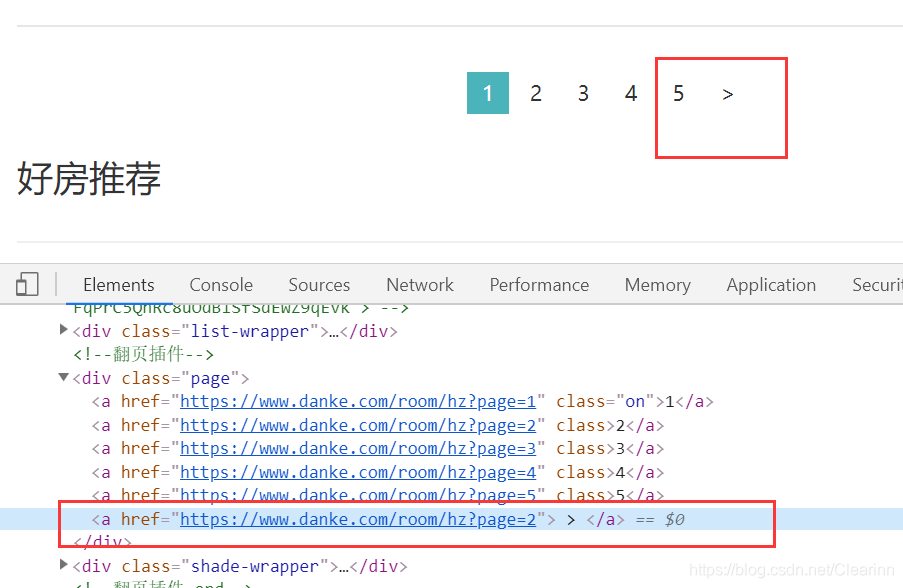The height and width of the screenshot is (588, 903).
Task: Toggle the device toolbar icon
Action: (27, 284)
